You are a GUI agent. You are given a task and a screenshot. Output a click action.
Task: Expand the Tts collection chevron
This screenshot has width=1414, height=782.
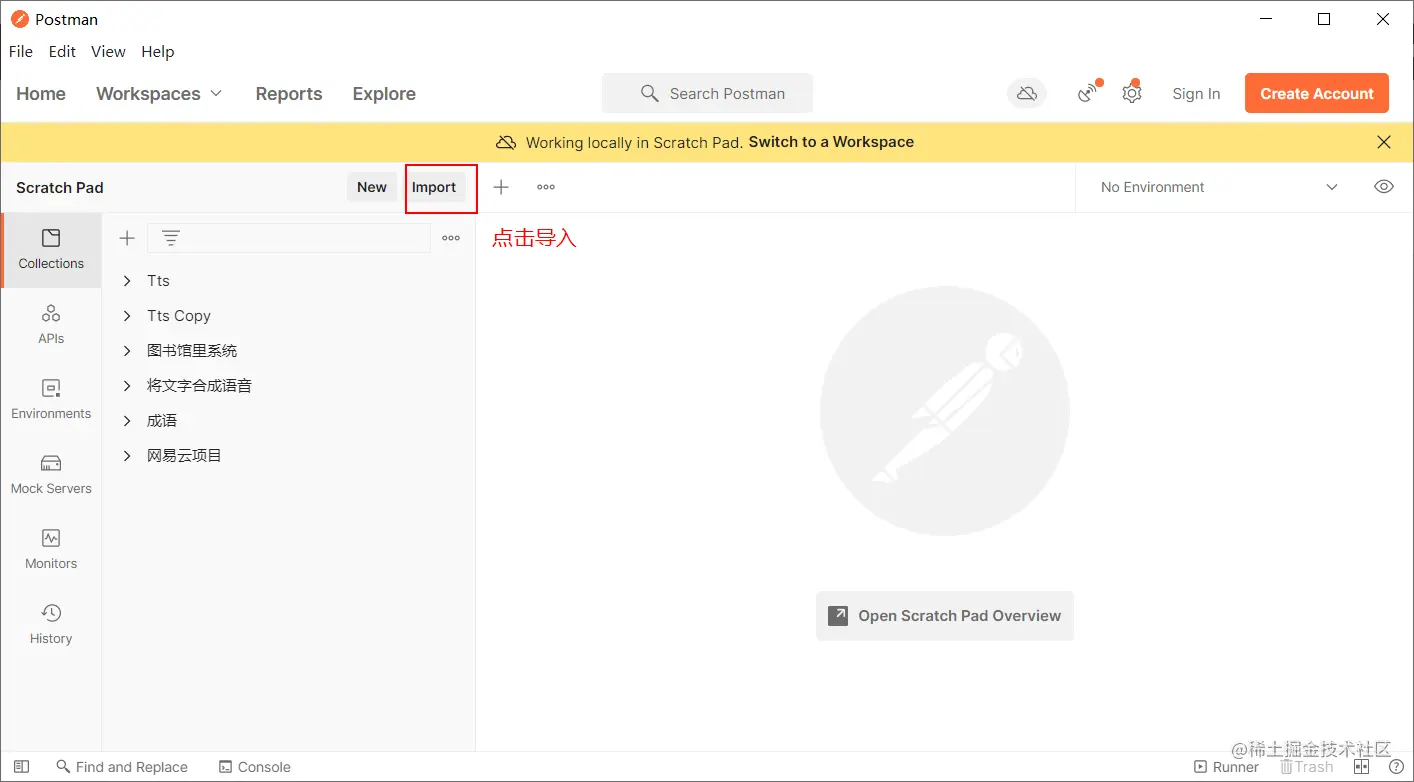point(127,281)
